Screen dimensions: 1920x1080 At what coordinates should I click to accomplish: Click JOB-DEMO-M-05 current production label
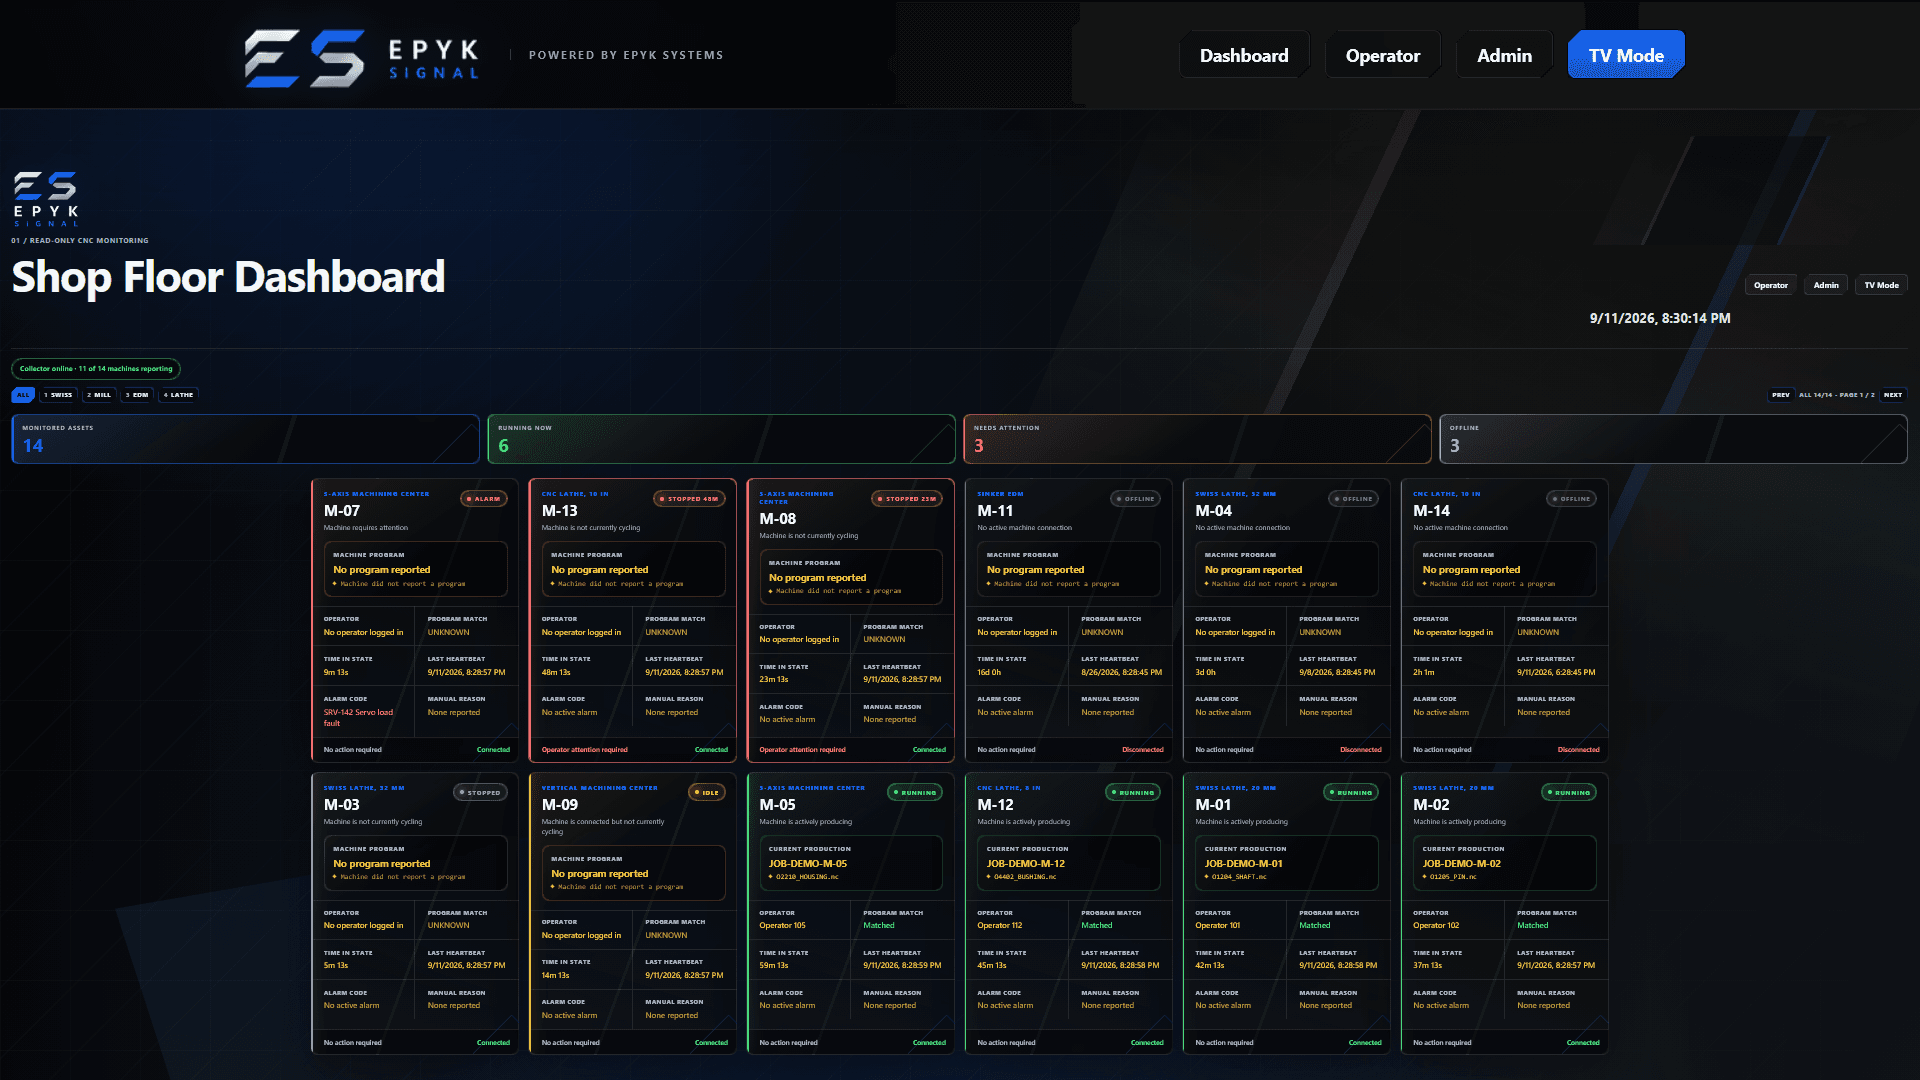tap(808, 864)
